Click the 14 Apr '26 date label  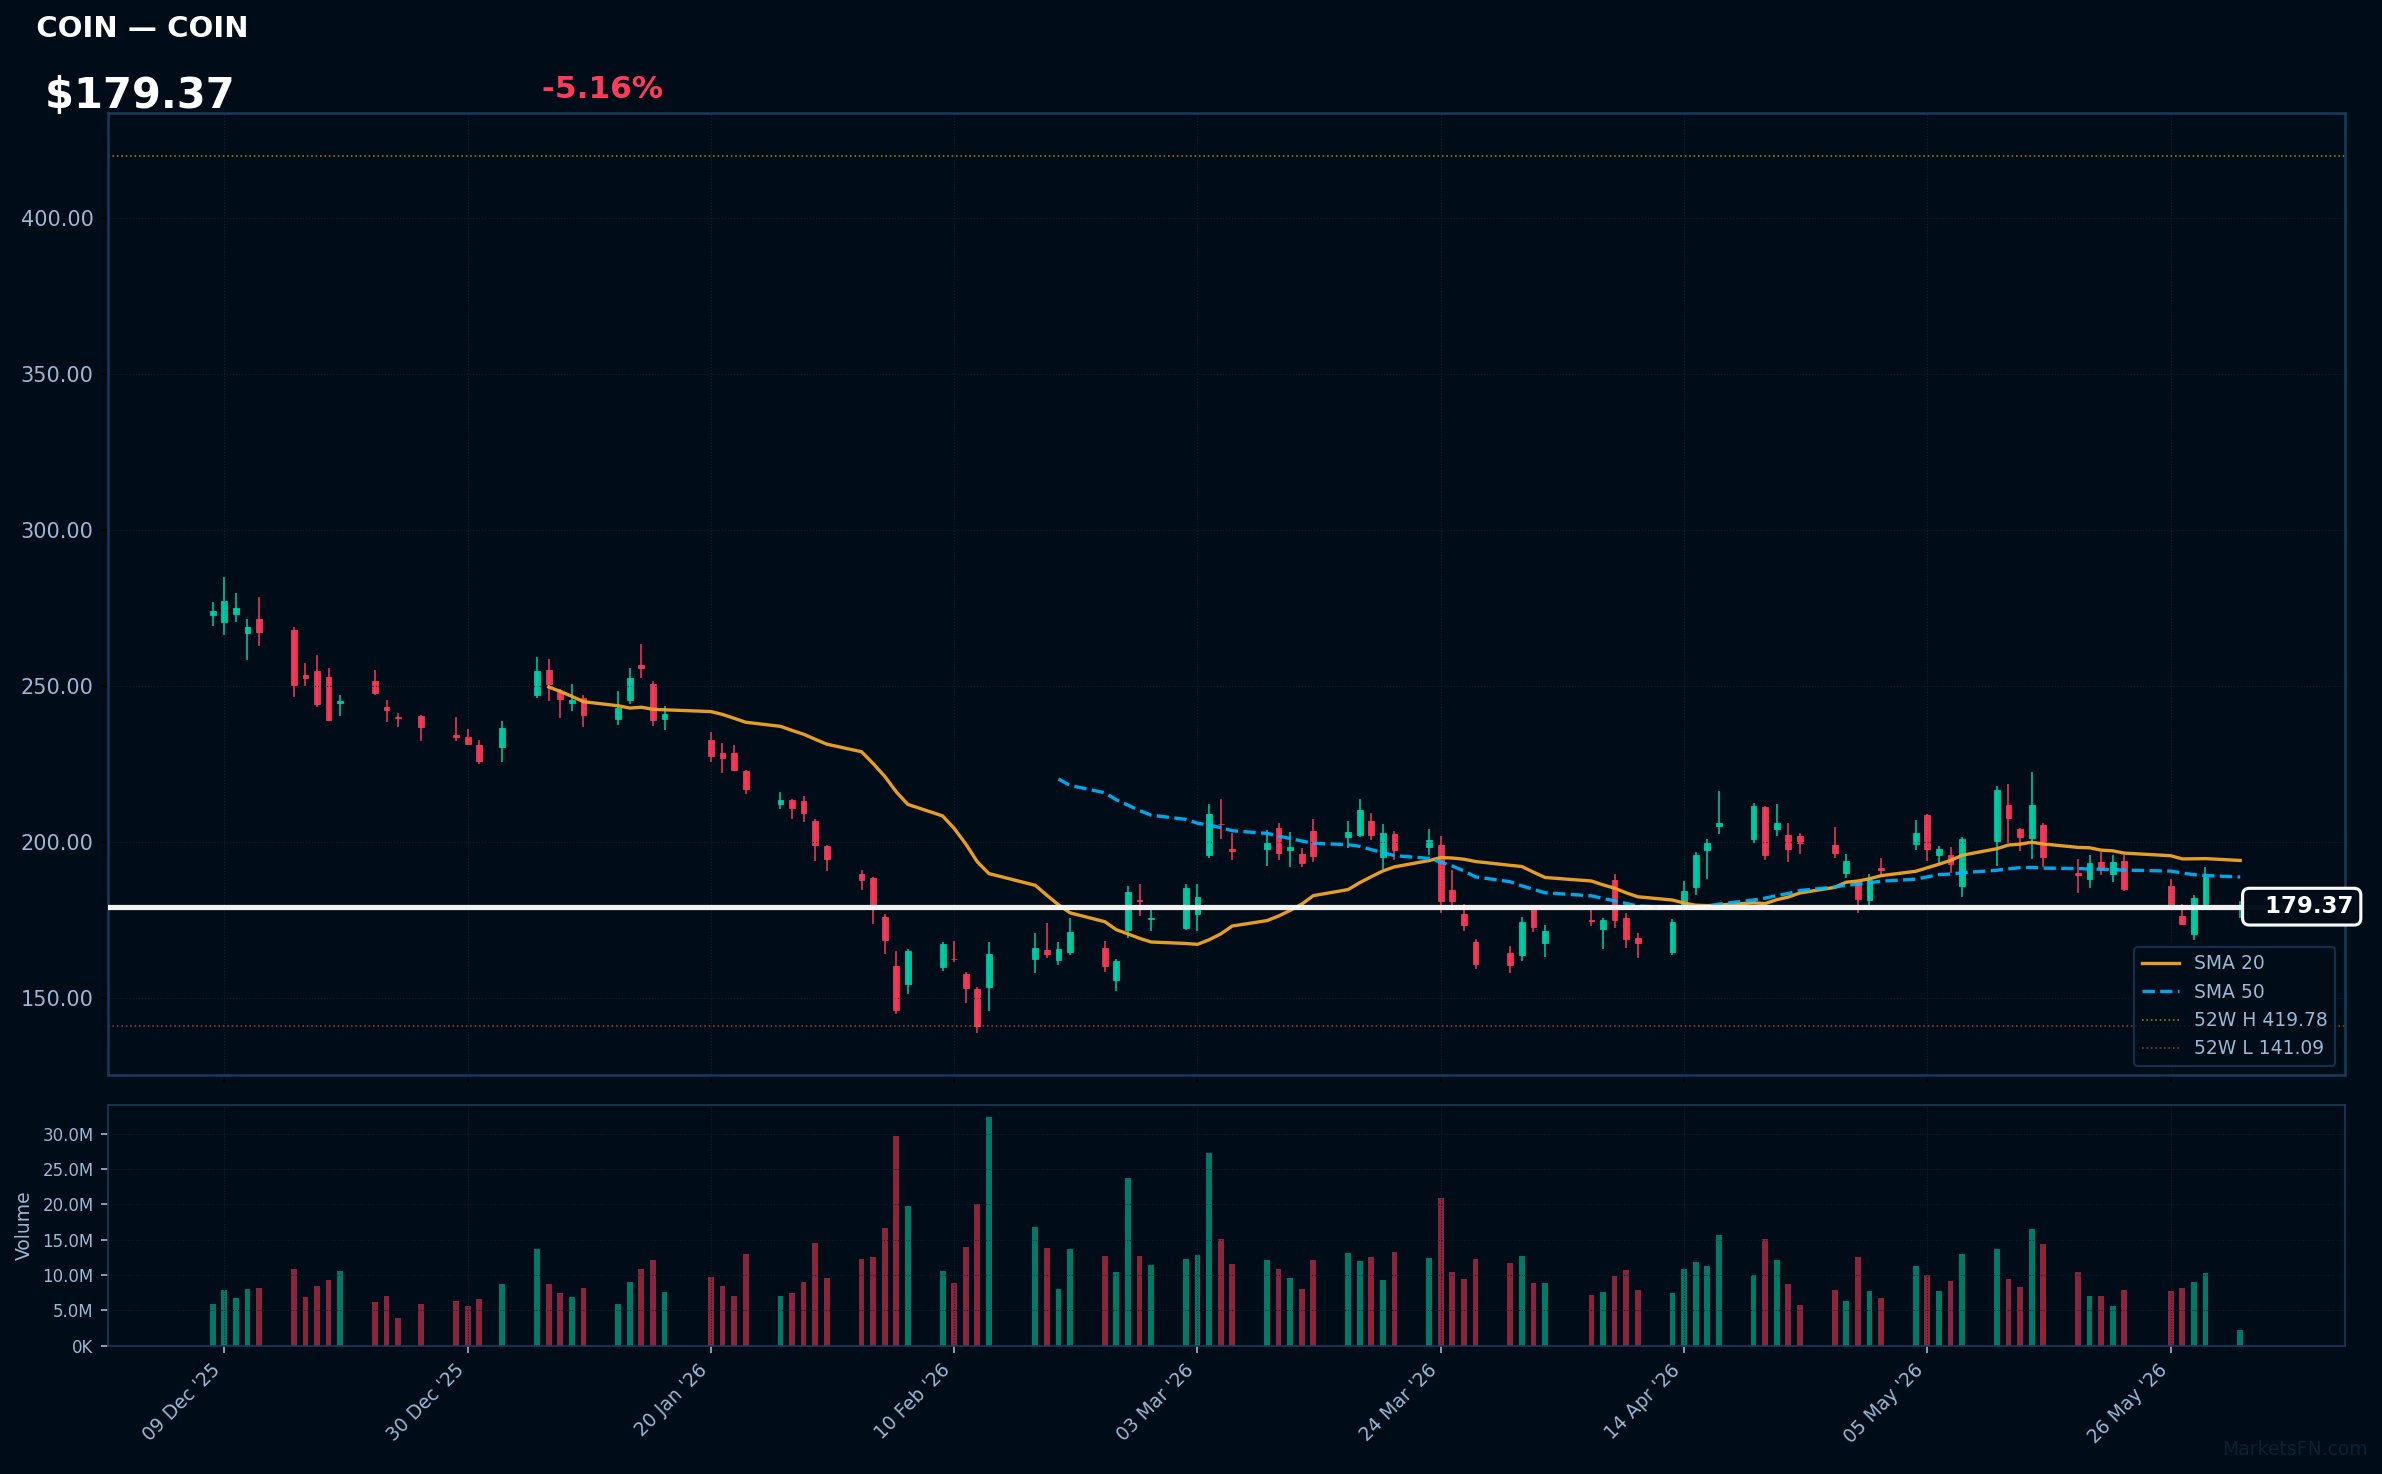pyautogui.click(x=1642, y=1402)
